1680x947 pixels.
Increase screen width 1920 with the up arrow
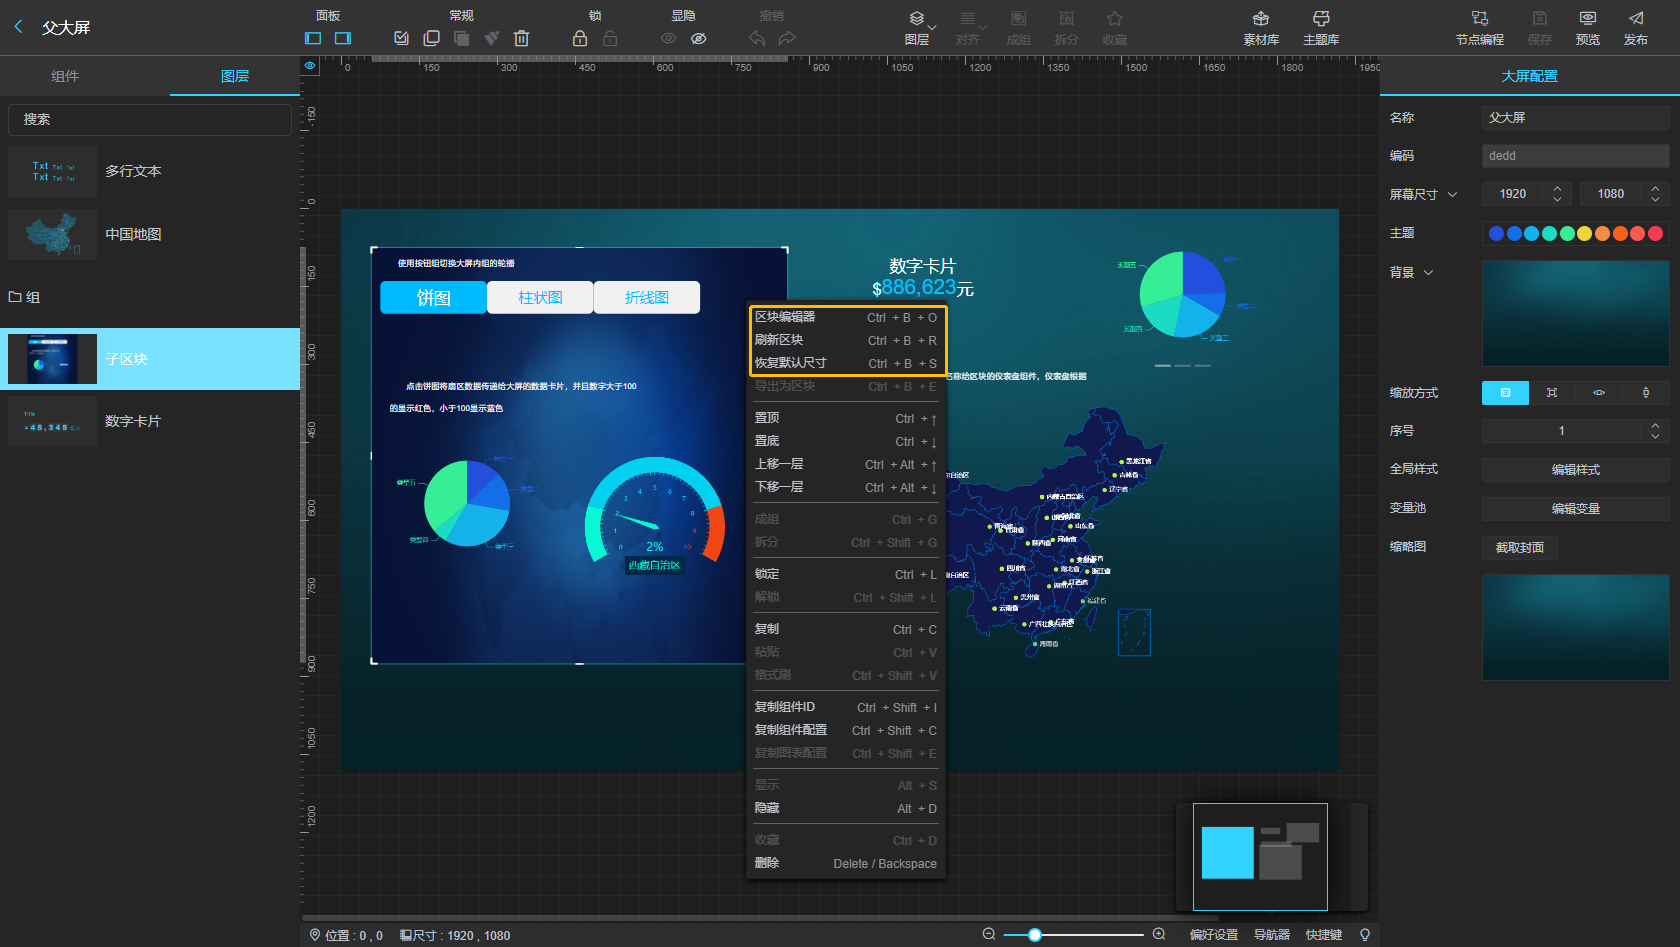tap(1557, 188)
